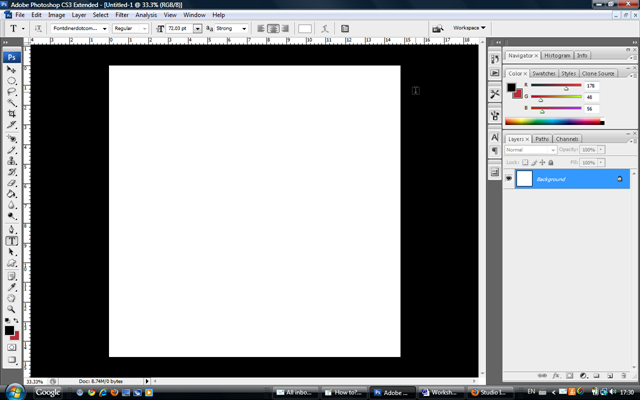Toggle Lock image pixels brush icon
The image size is (640, 400).
click(534, 162)
